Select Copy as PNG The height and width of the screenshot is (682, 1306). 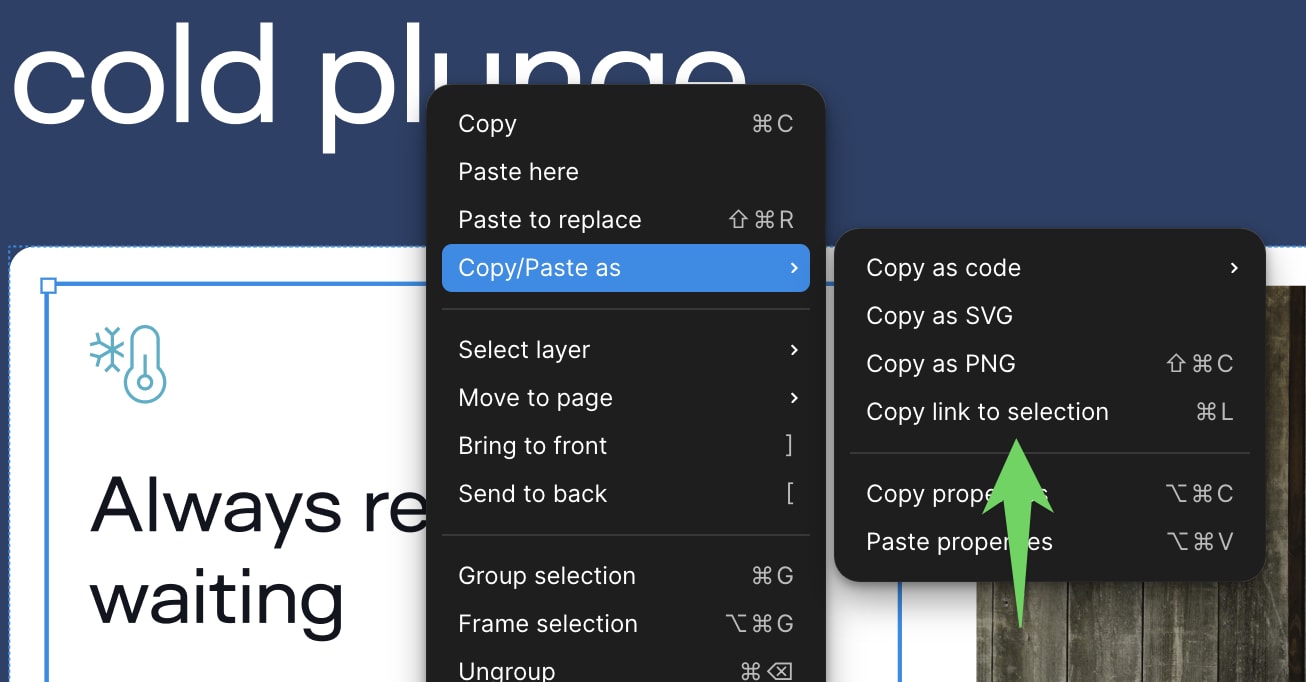(940, 363)
